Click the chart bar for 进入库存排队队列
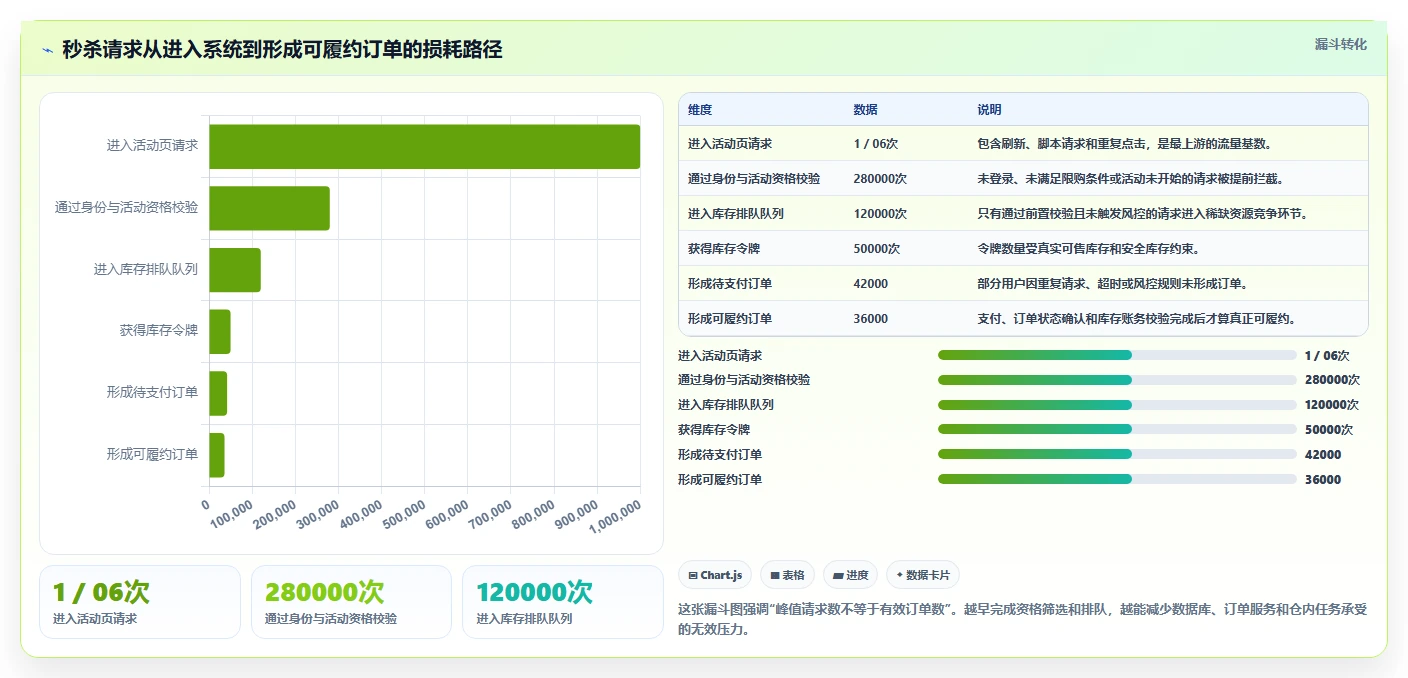 pyautogui.click(x=235, y=270)
